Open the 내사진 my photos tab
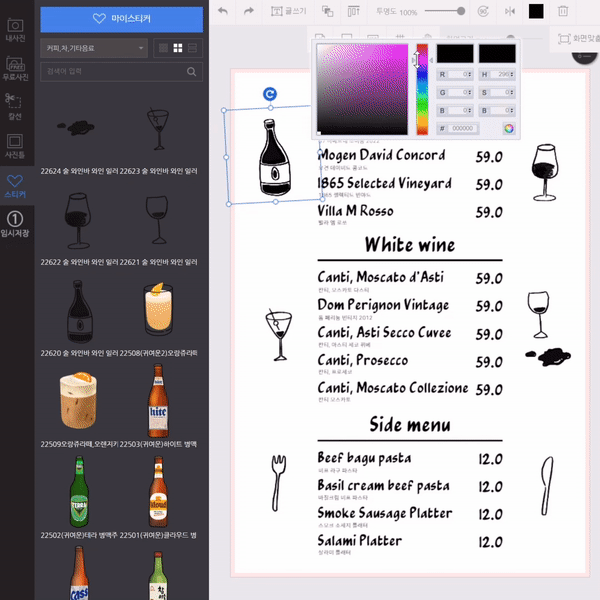Image resolution: width=600 pixels, height=600 pixels. coord(15,30)
